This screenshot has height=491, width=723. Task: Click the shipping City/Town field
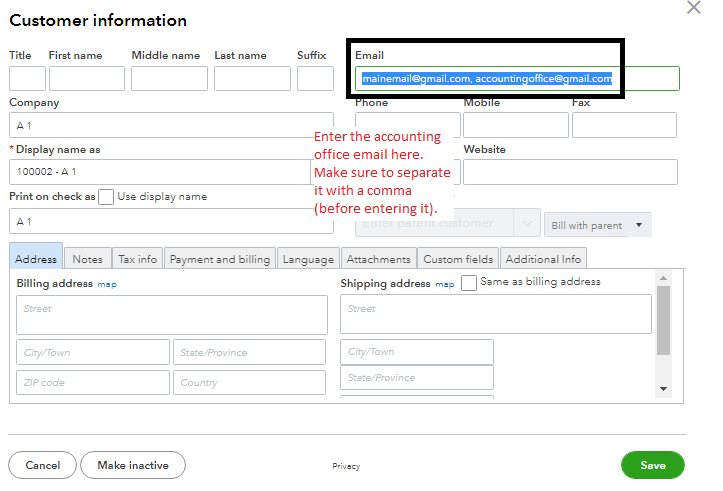417,352
